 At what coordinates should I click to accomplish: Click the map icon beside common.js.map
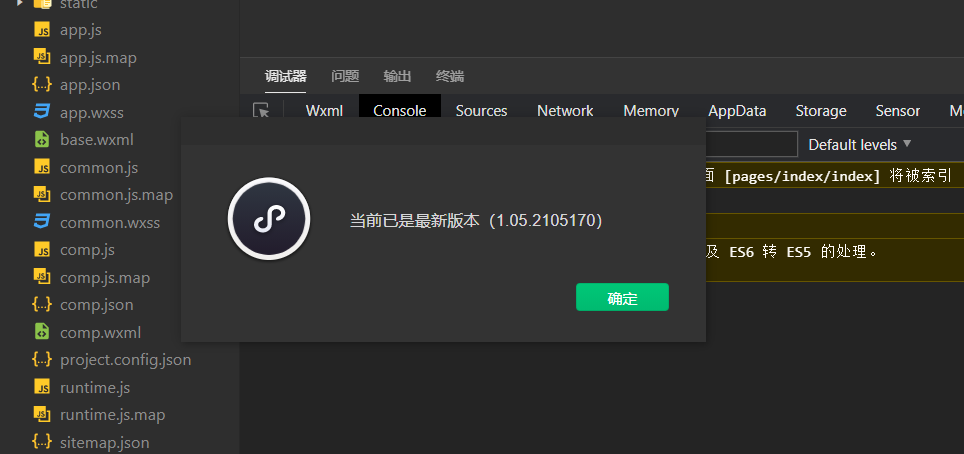(x=41, y=195)
